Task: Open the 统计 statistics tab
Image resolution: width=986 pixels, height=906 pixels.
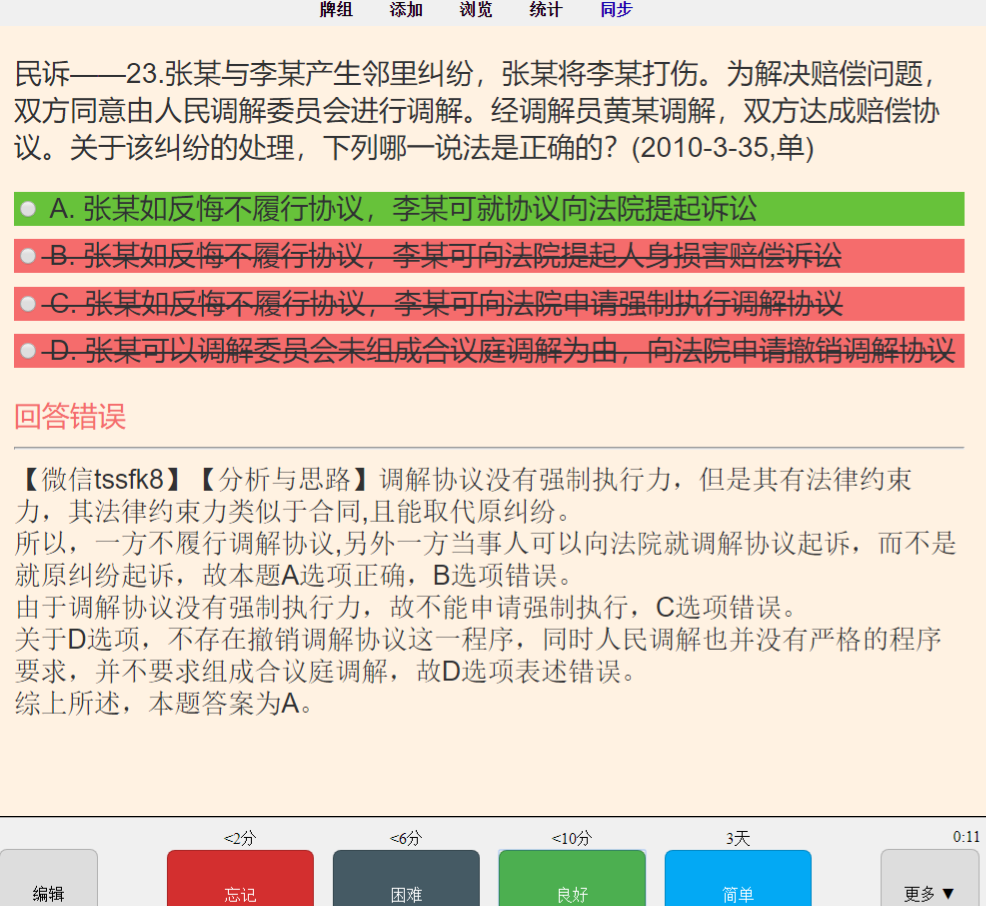Action: pyautogui.click(x=545, y=9)
